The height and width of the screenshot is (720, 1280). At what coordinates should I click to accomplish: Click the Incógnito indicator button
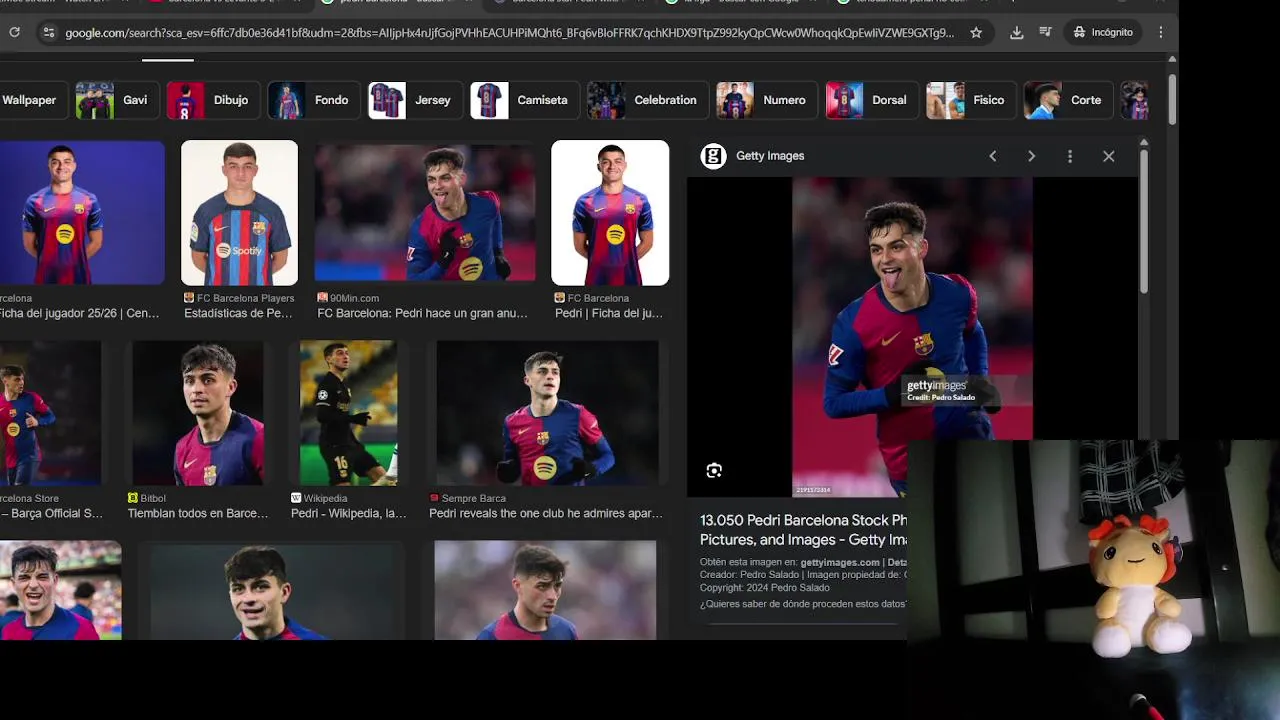(1103, 32)
